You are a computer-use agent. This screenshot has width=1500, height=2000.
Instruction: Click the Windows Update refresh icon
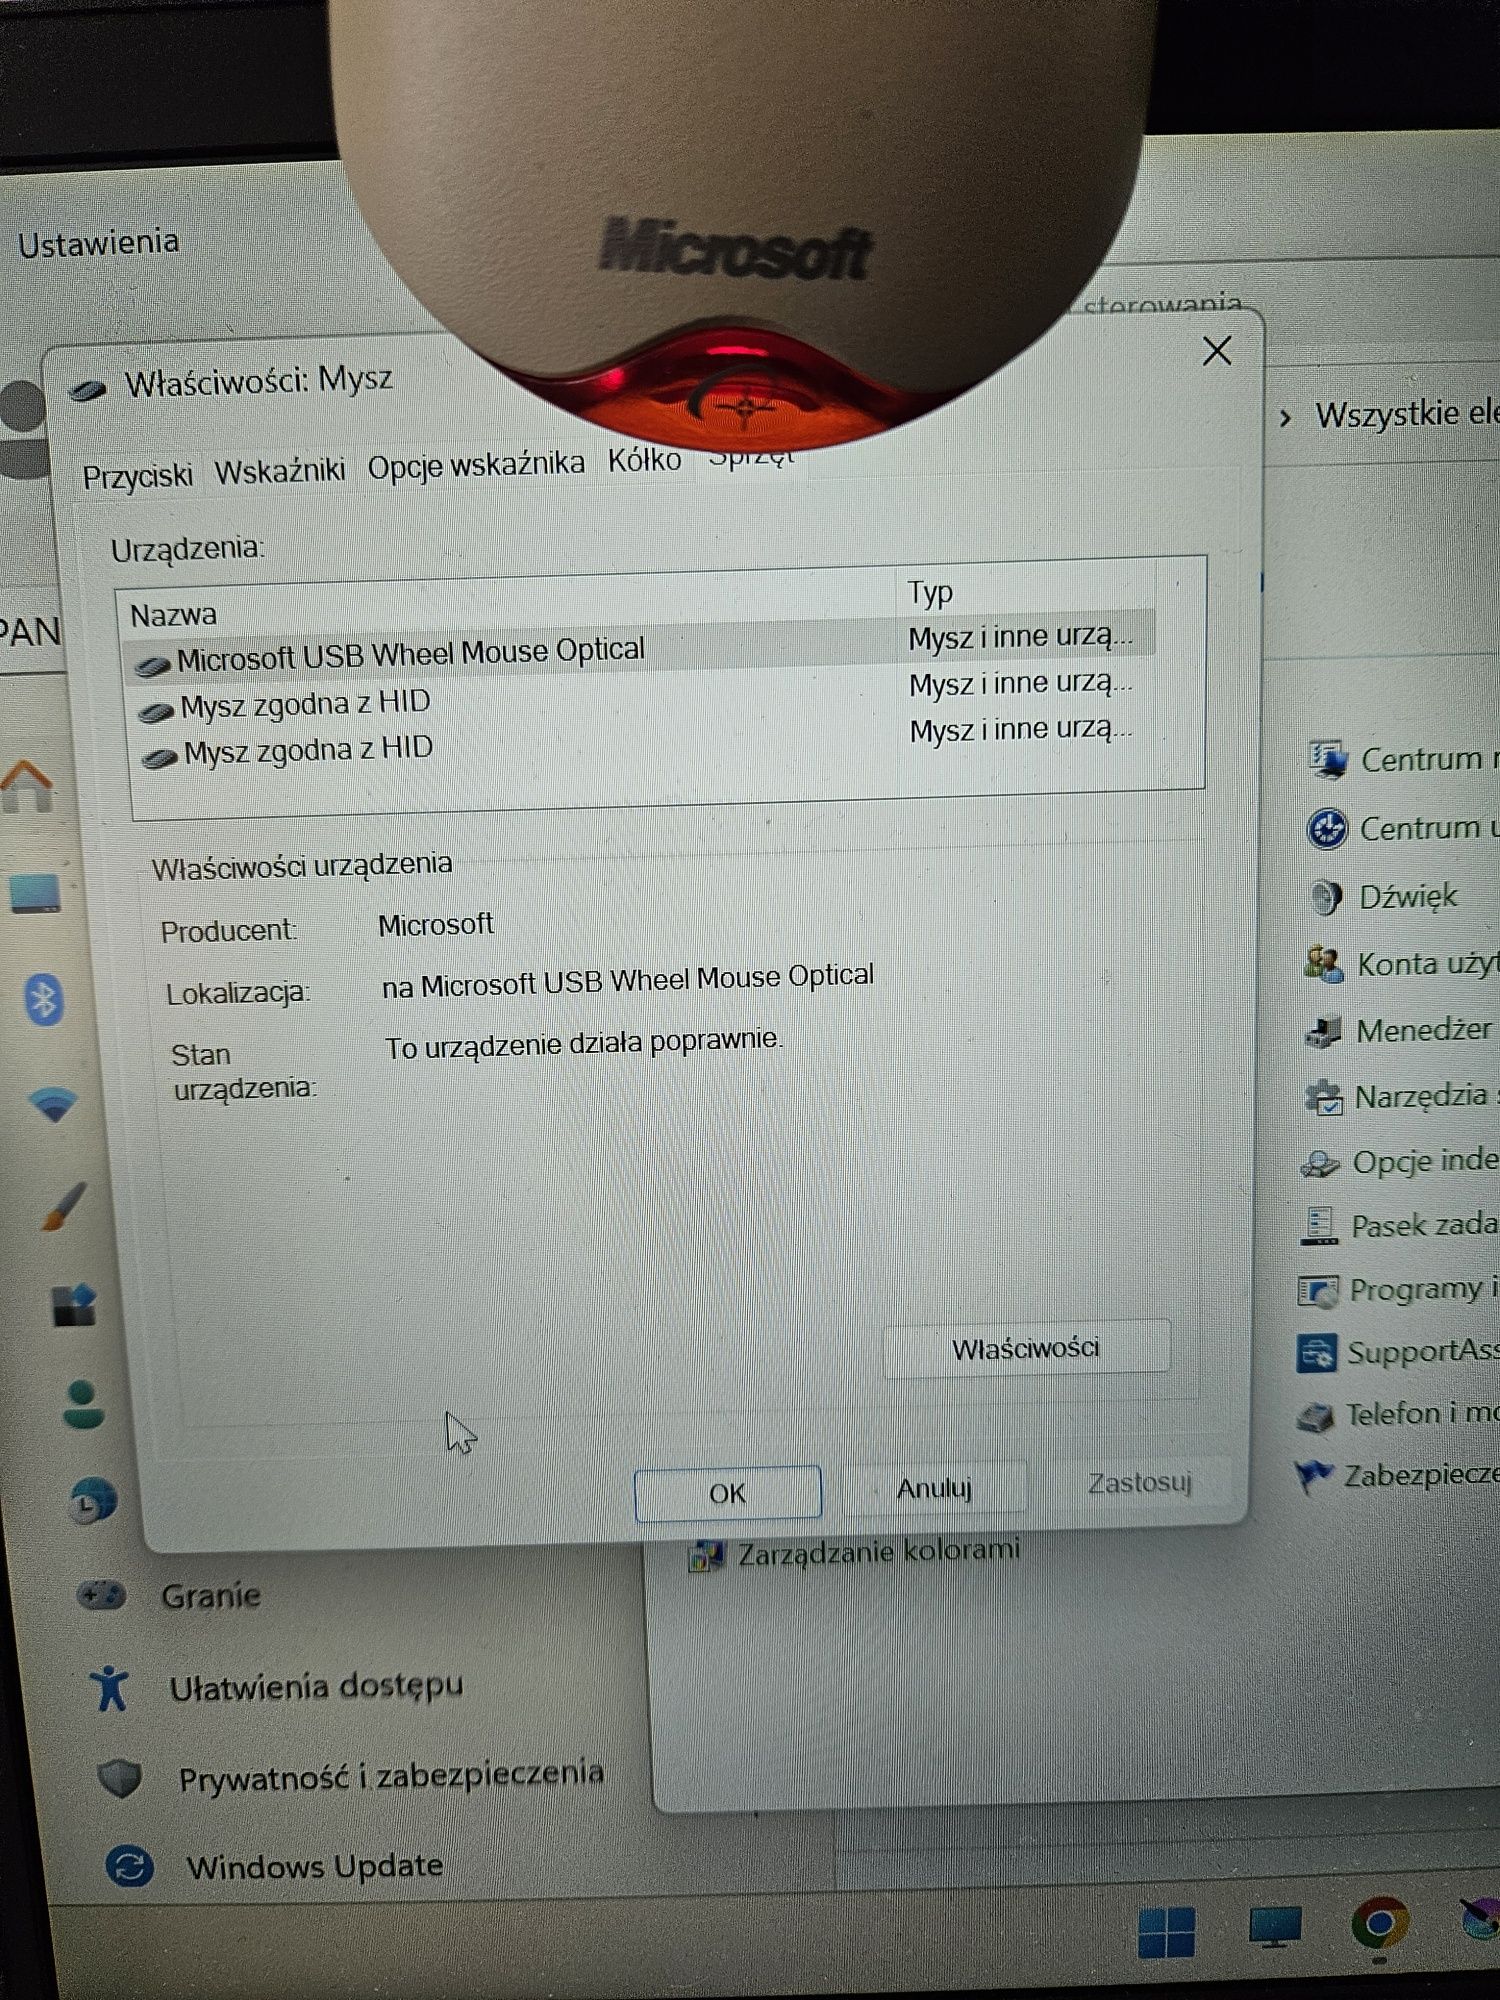pos(130,1867)
